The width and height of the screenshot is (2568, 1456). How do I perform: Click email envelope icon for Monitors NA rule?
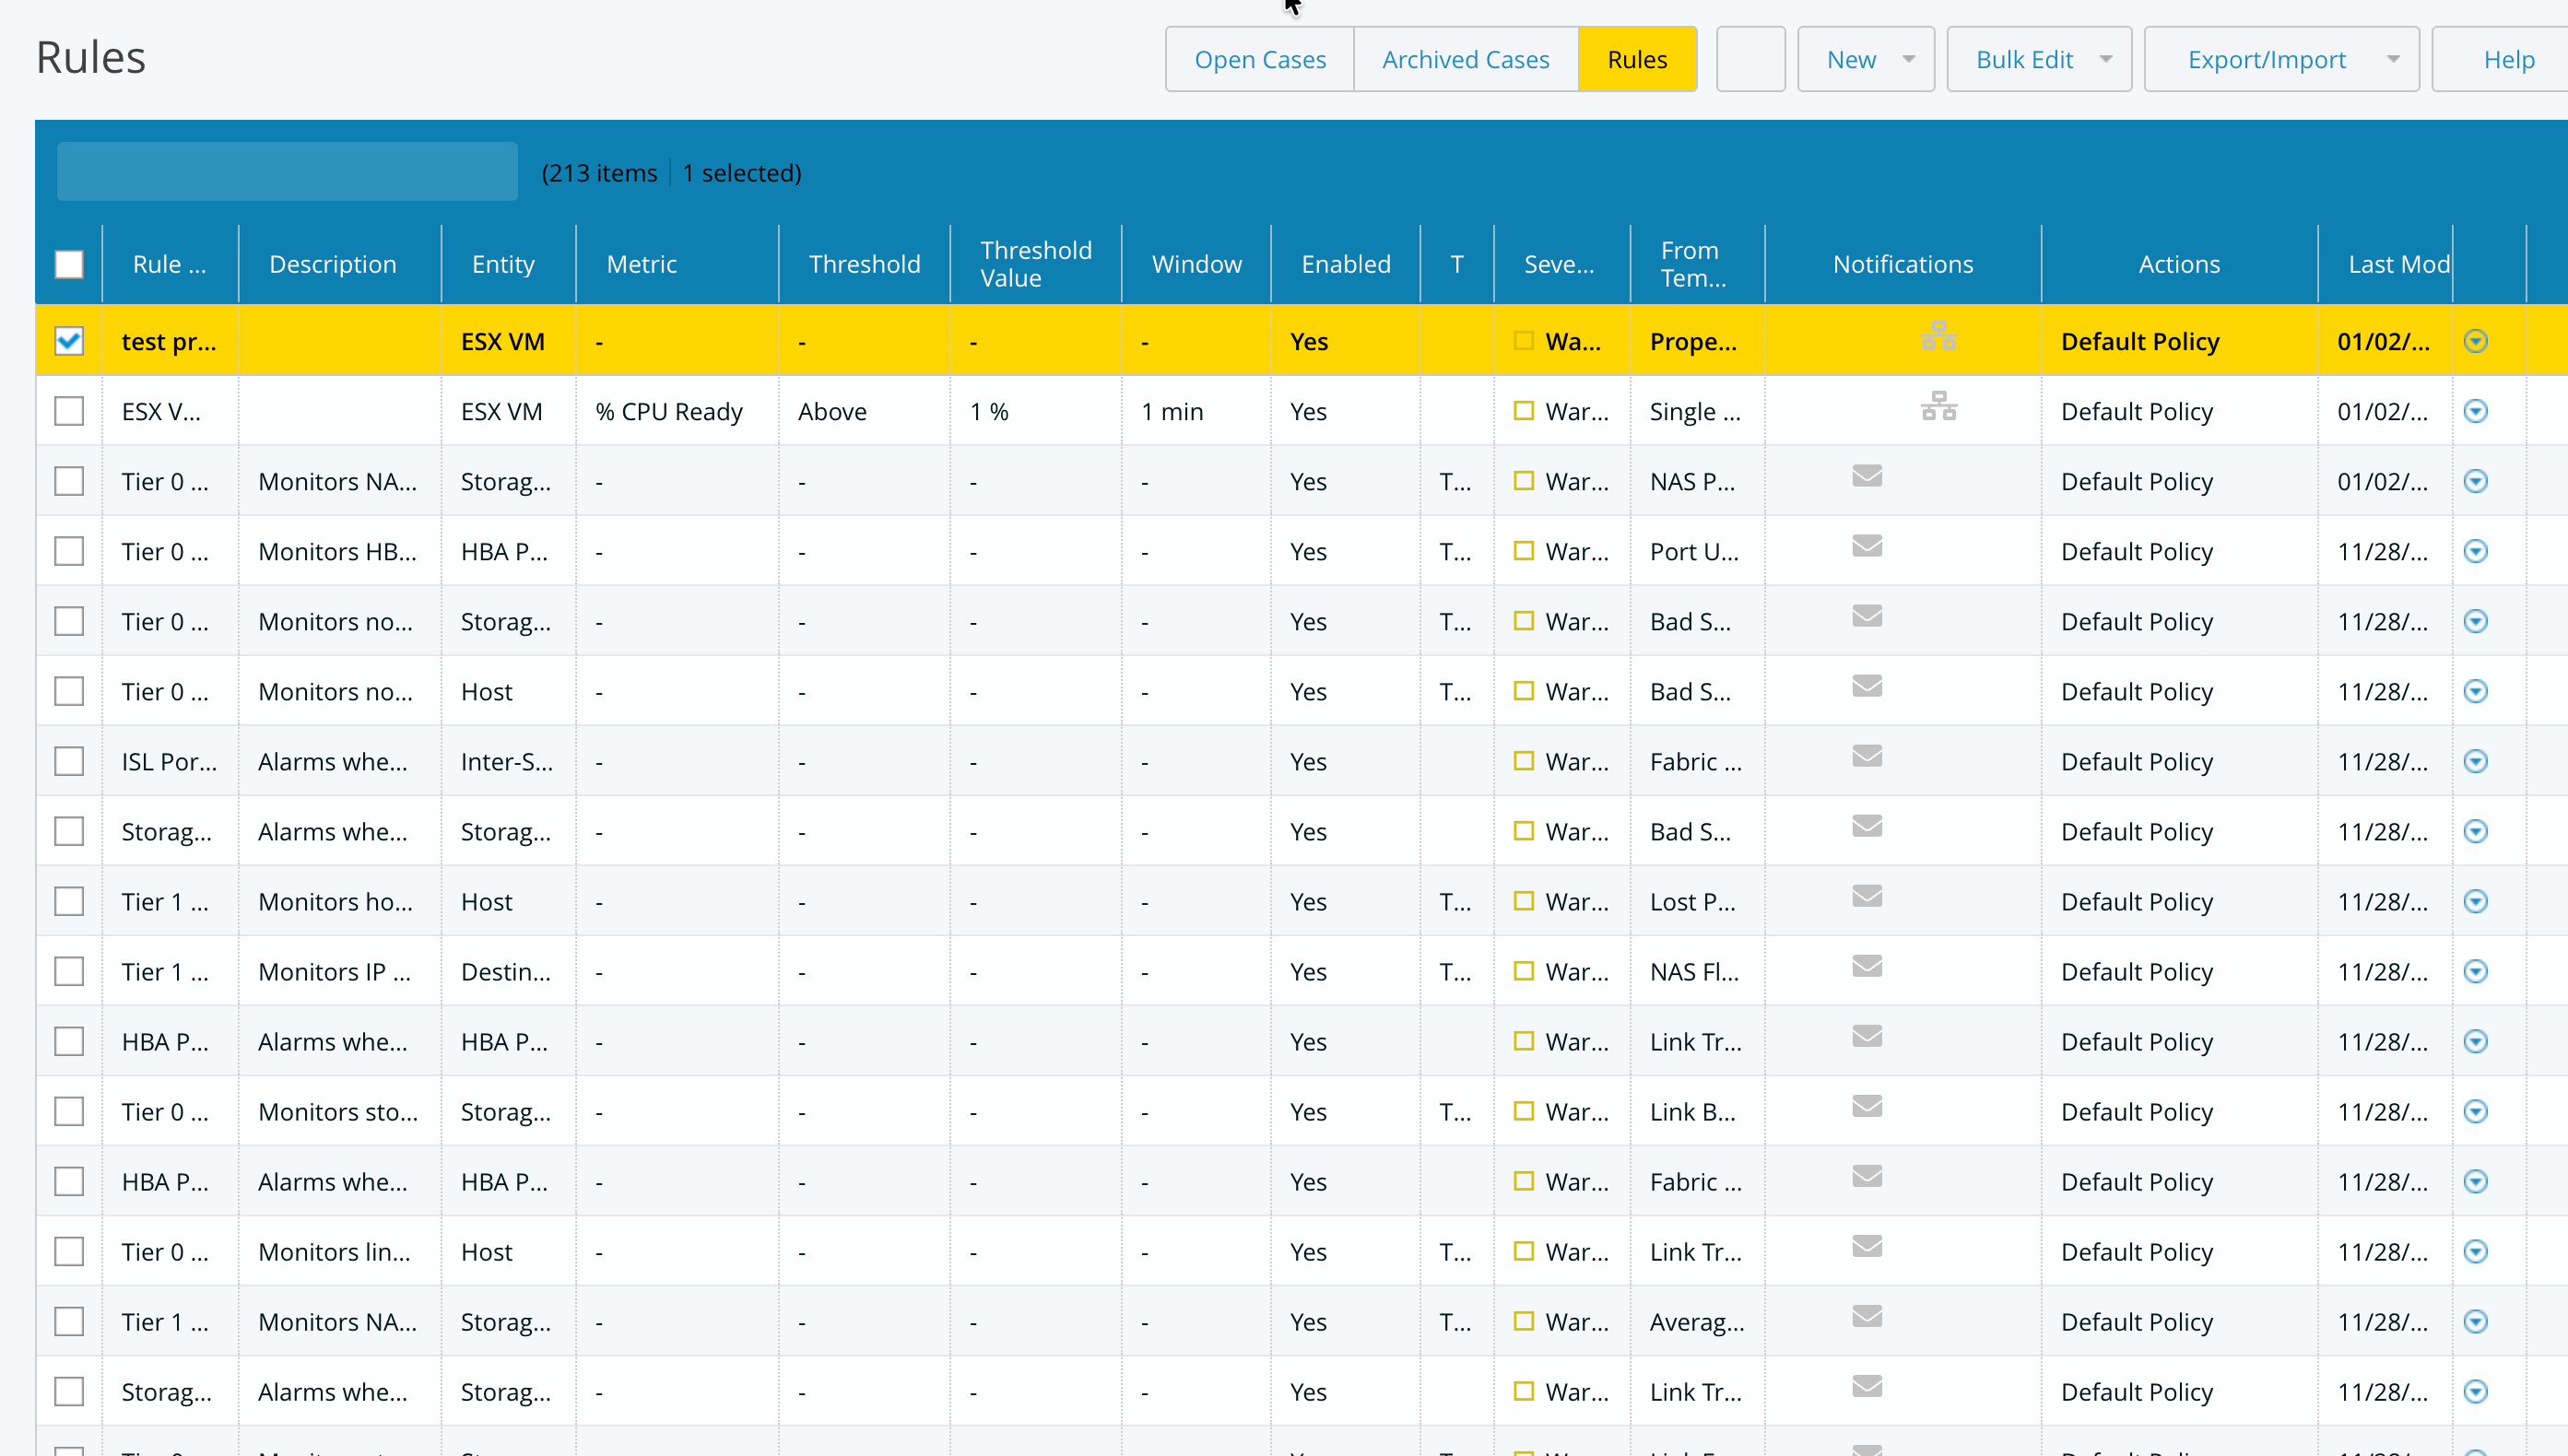[x=1866, y=476]
